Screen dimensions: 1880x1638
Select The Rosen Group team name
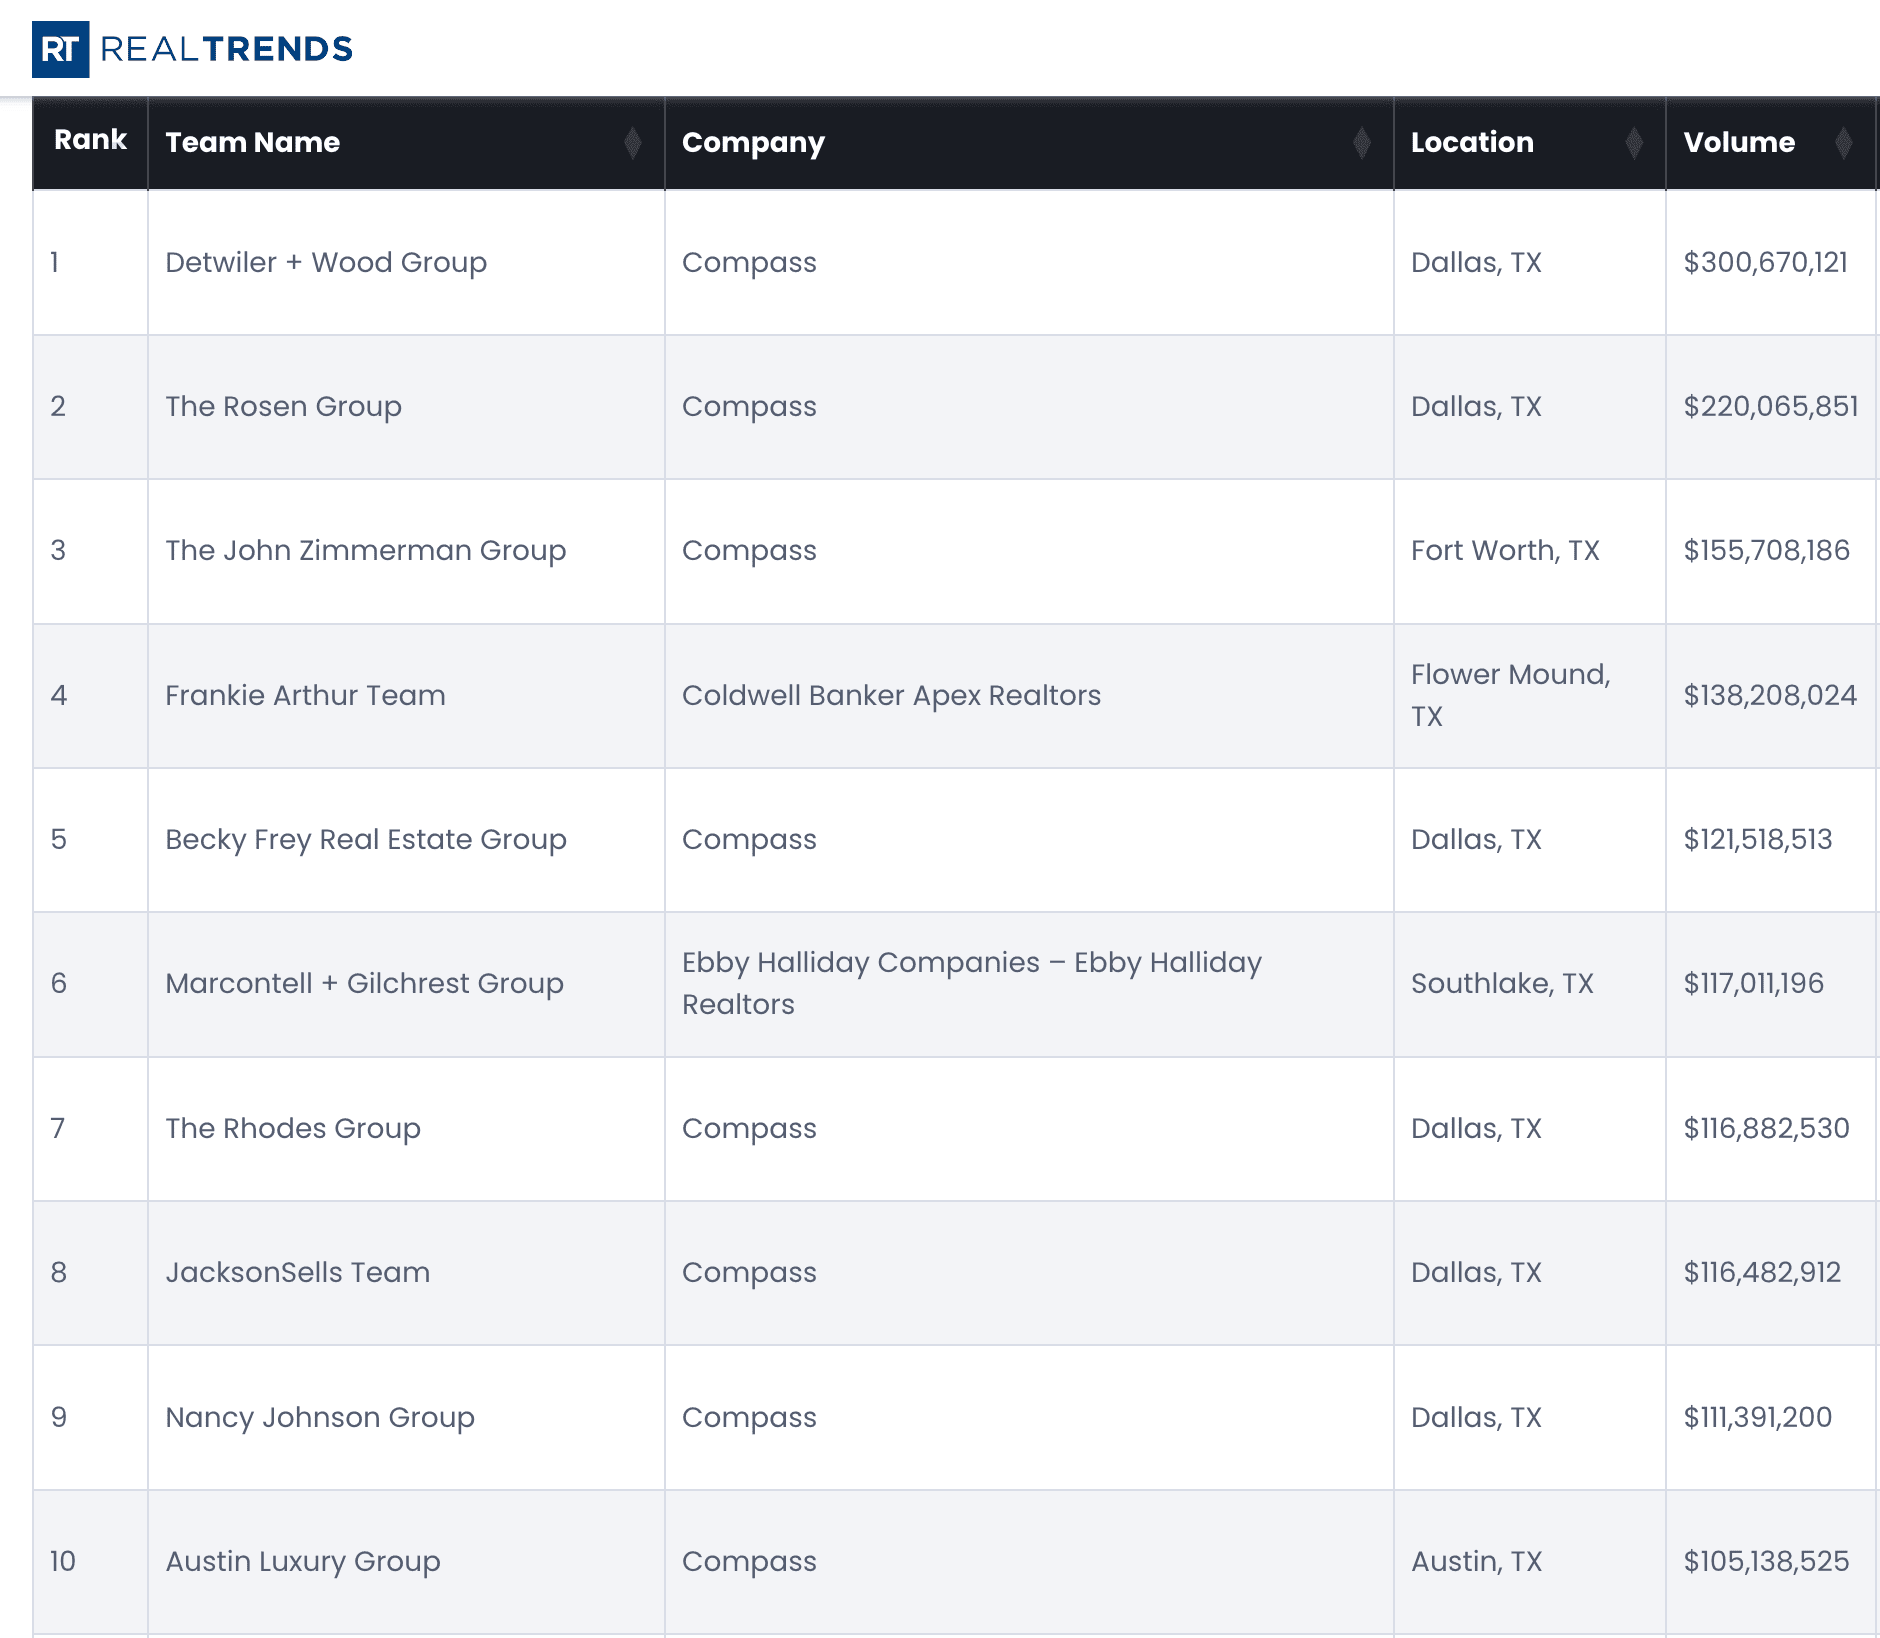tap(283, 407)
